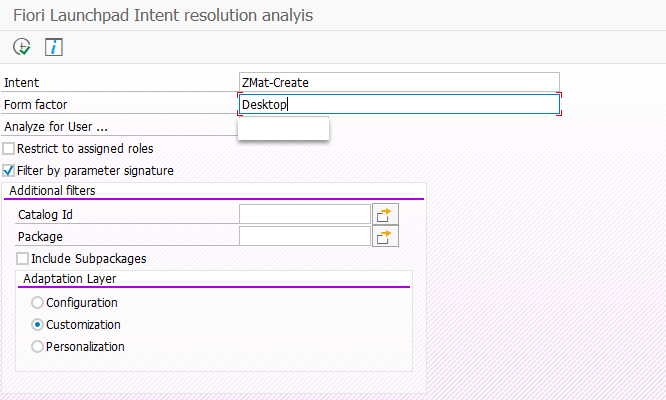This screenshot has width=666, height=400.
Task: Click the empty suggestion popup below Form factor
Action: tap(283, 128)
